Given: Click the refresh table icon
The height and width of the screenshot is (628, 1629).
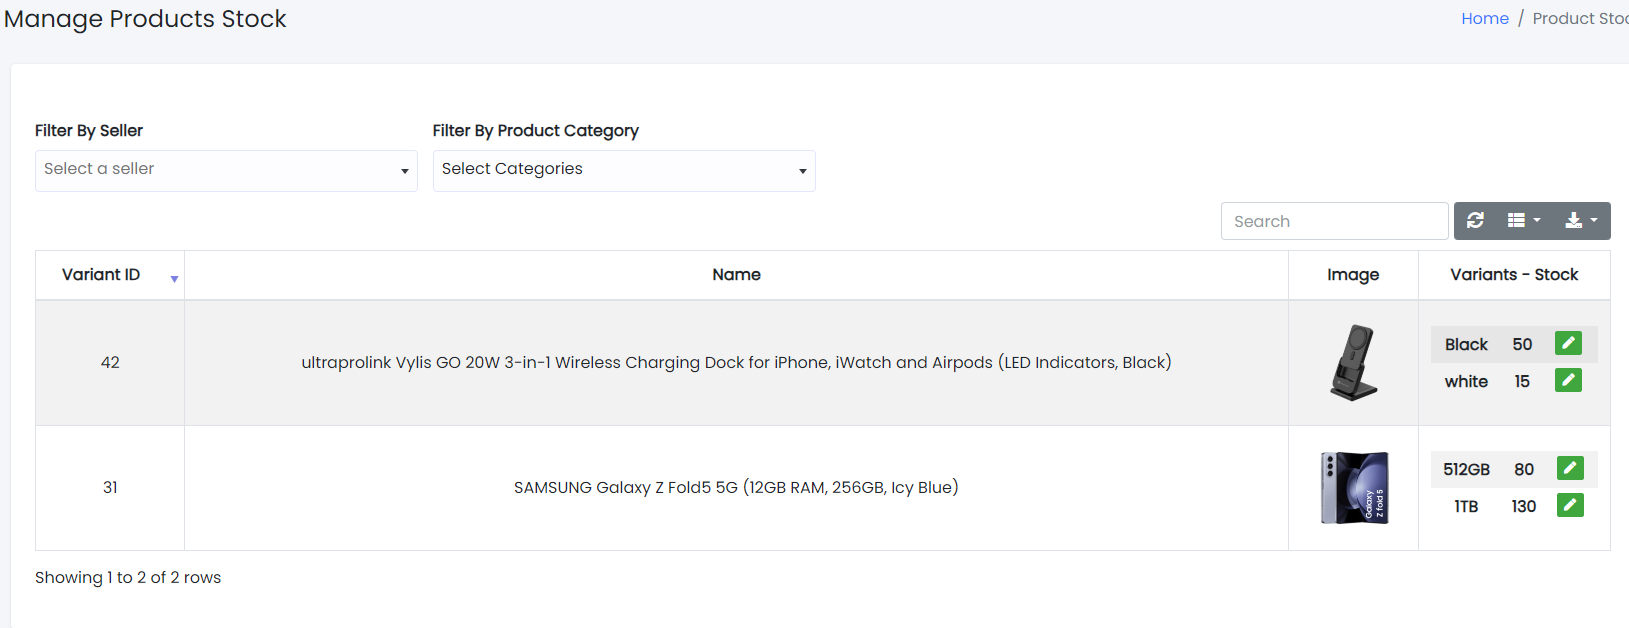Looking at the screenshot, I should click(1475, 221).
